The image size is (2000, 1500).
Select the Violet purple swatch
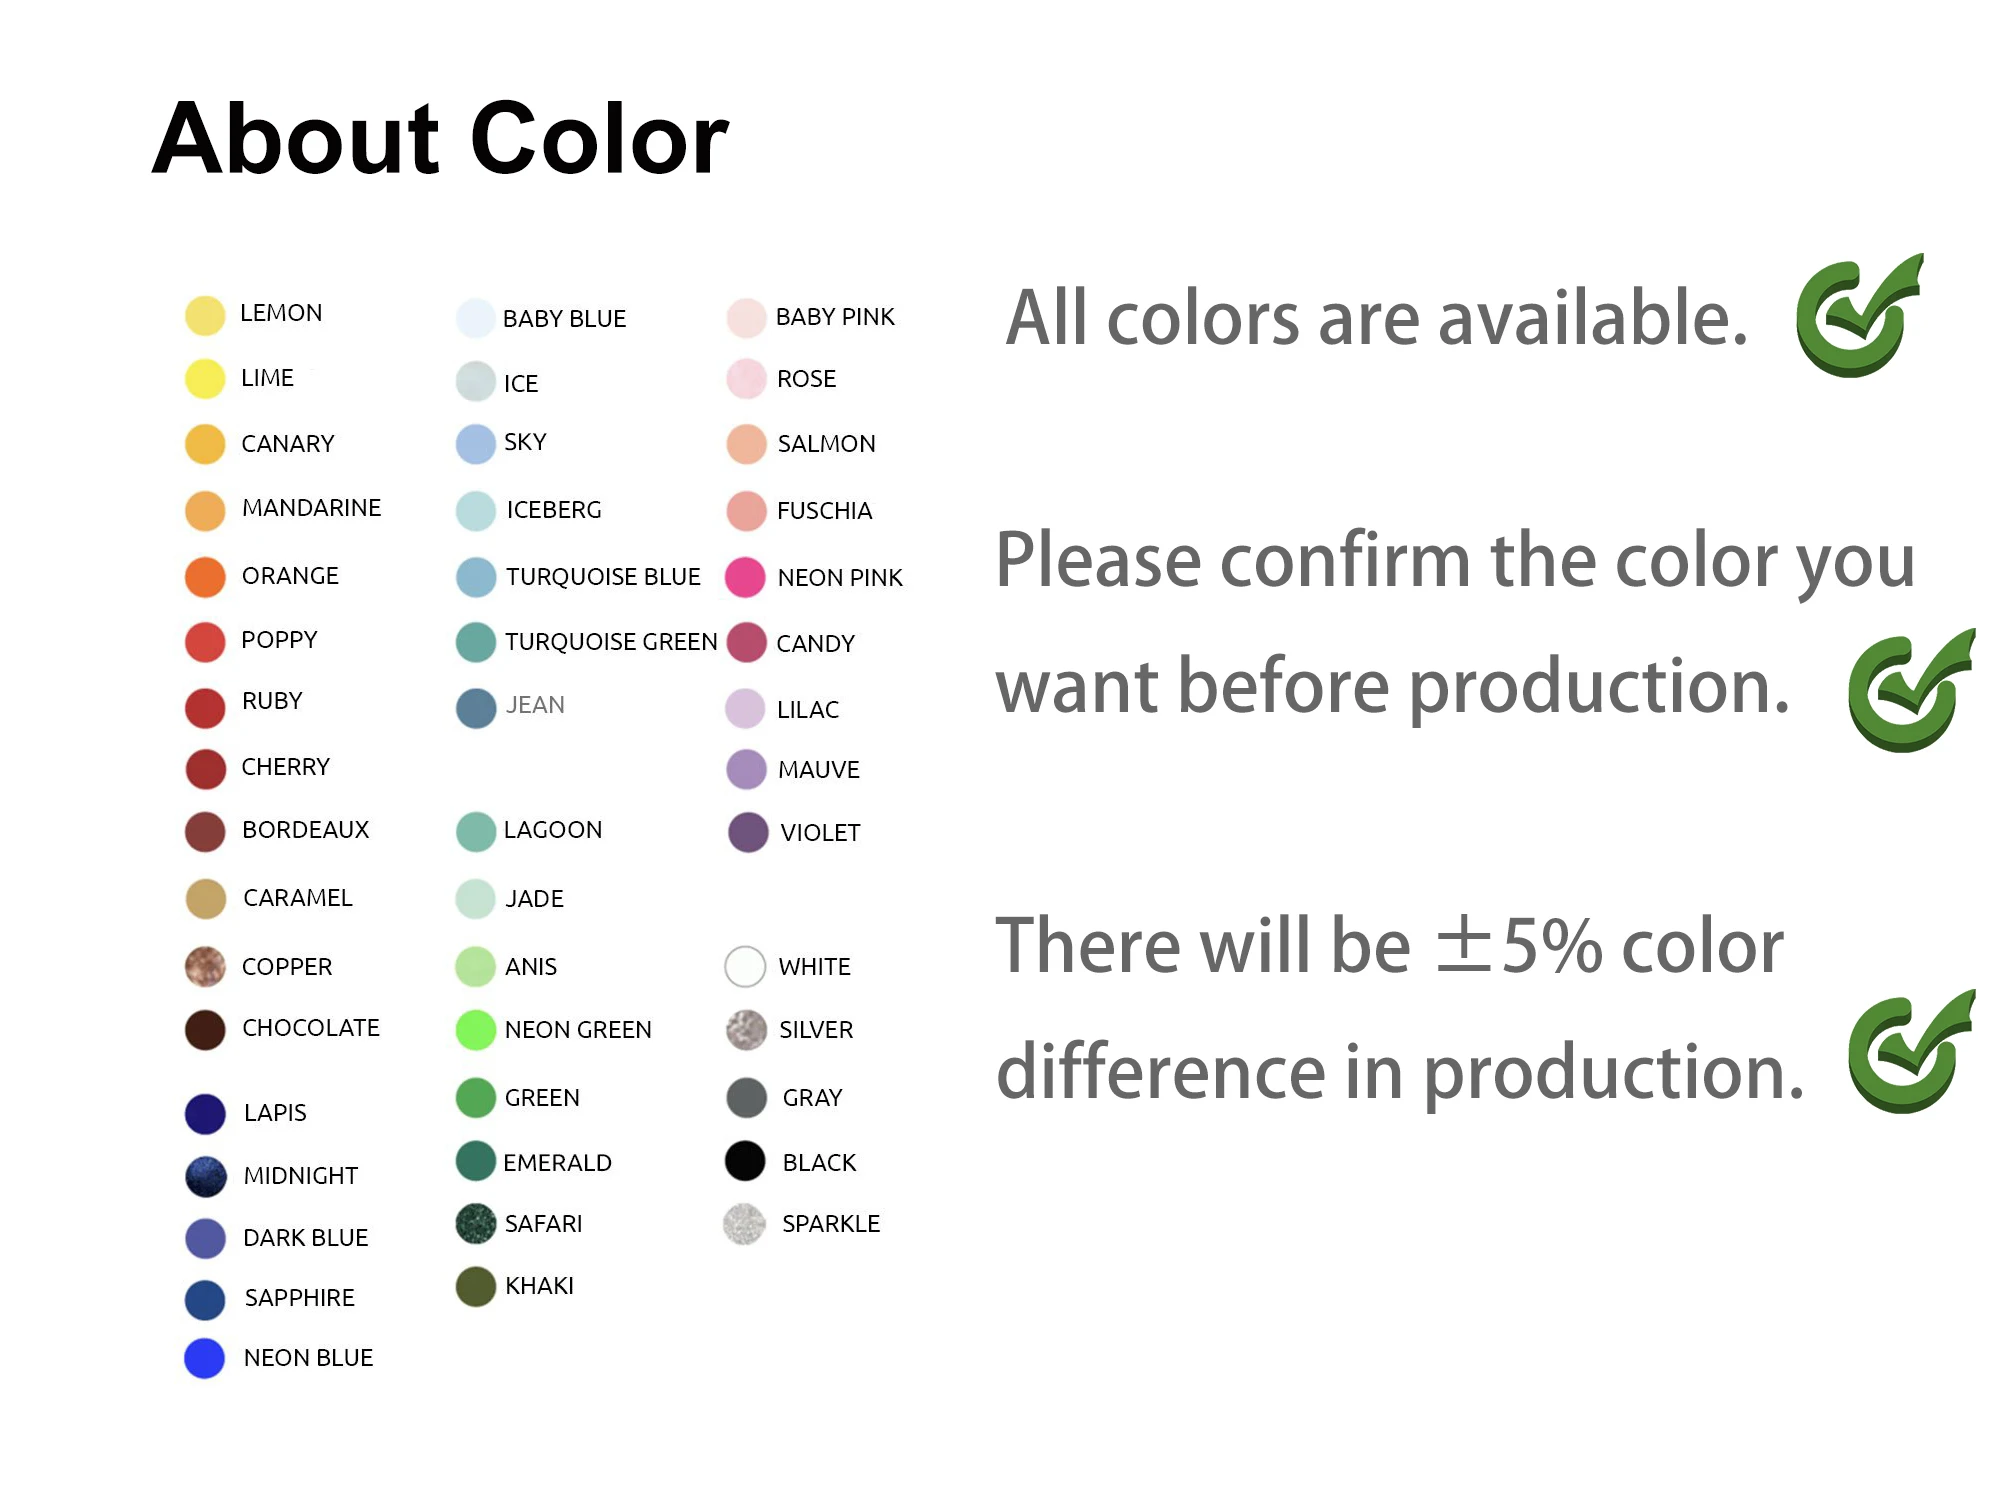pyautogui.click(x=747, y=832)
